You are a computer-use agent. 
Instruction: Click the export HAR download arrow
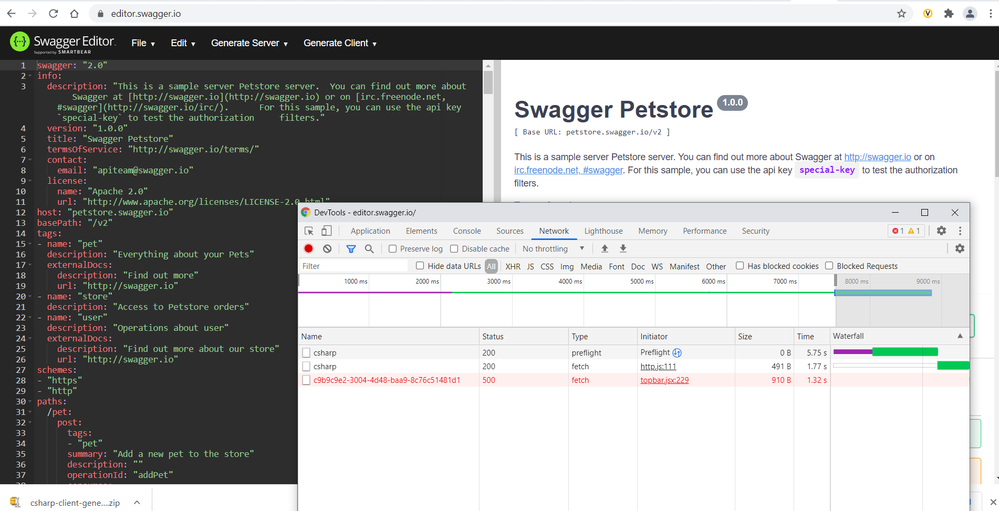(623, 249)
